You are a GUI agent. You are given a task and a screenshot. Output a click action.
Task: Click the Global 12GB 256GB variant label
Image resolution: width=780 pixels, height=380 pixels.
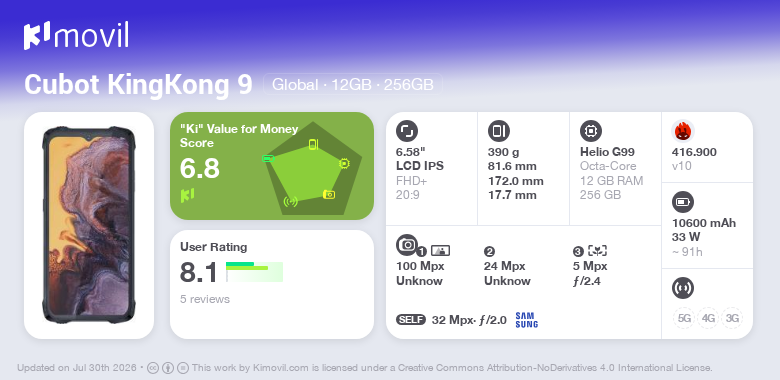point(353,85)
